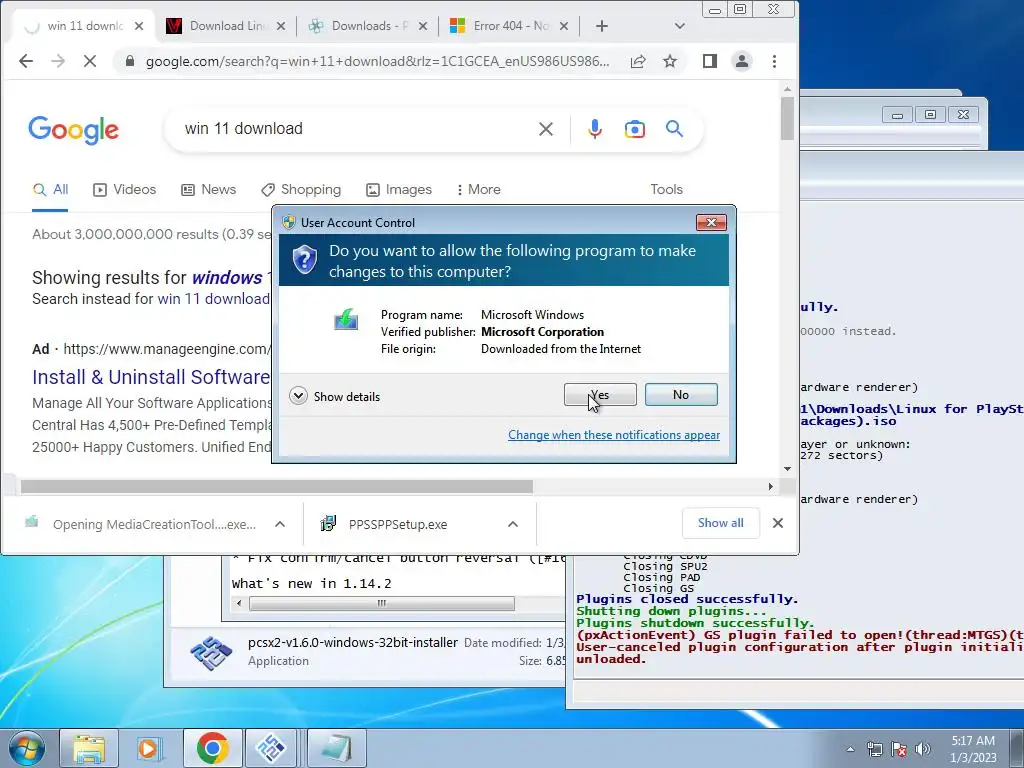Switch to Downloads PPSSPP tab
This screenshot has height=768, width=1024.
[366, 26]
